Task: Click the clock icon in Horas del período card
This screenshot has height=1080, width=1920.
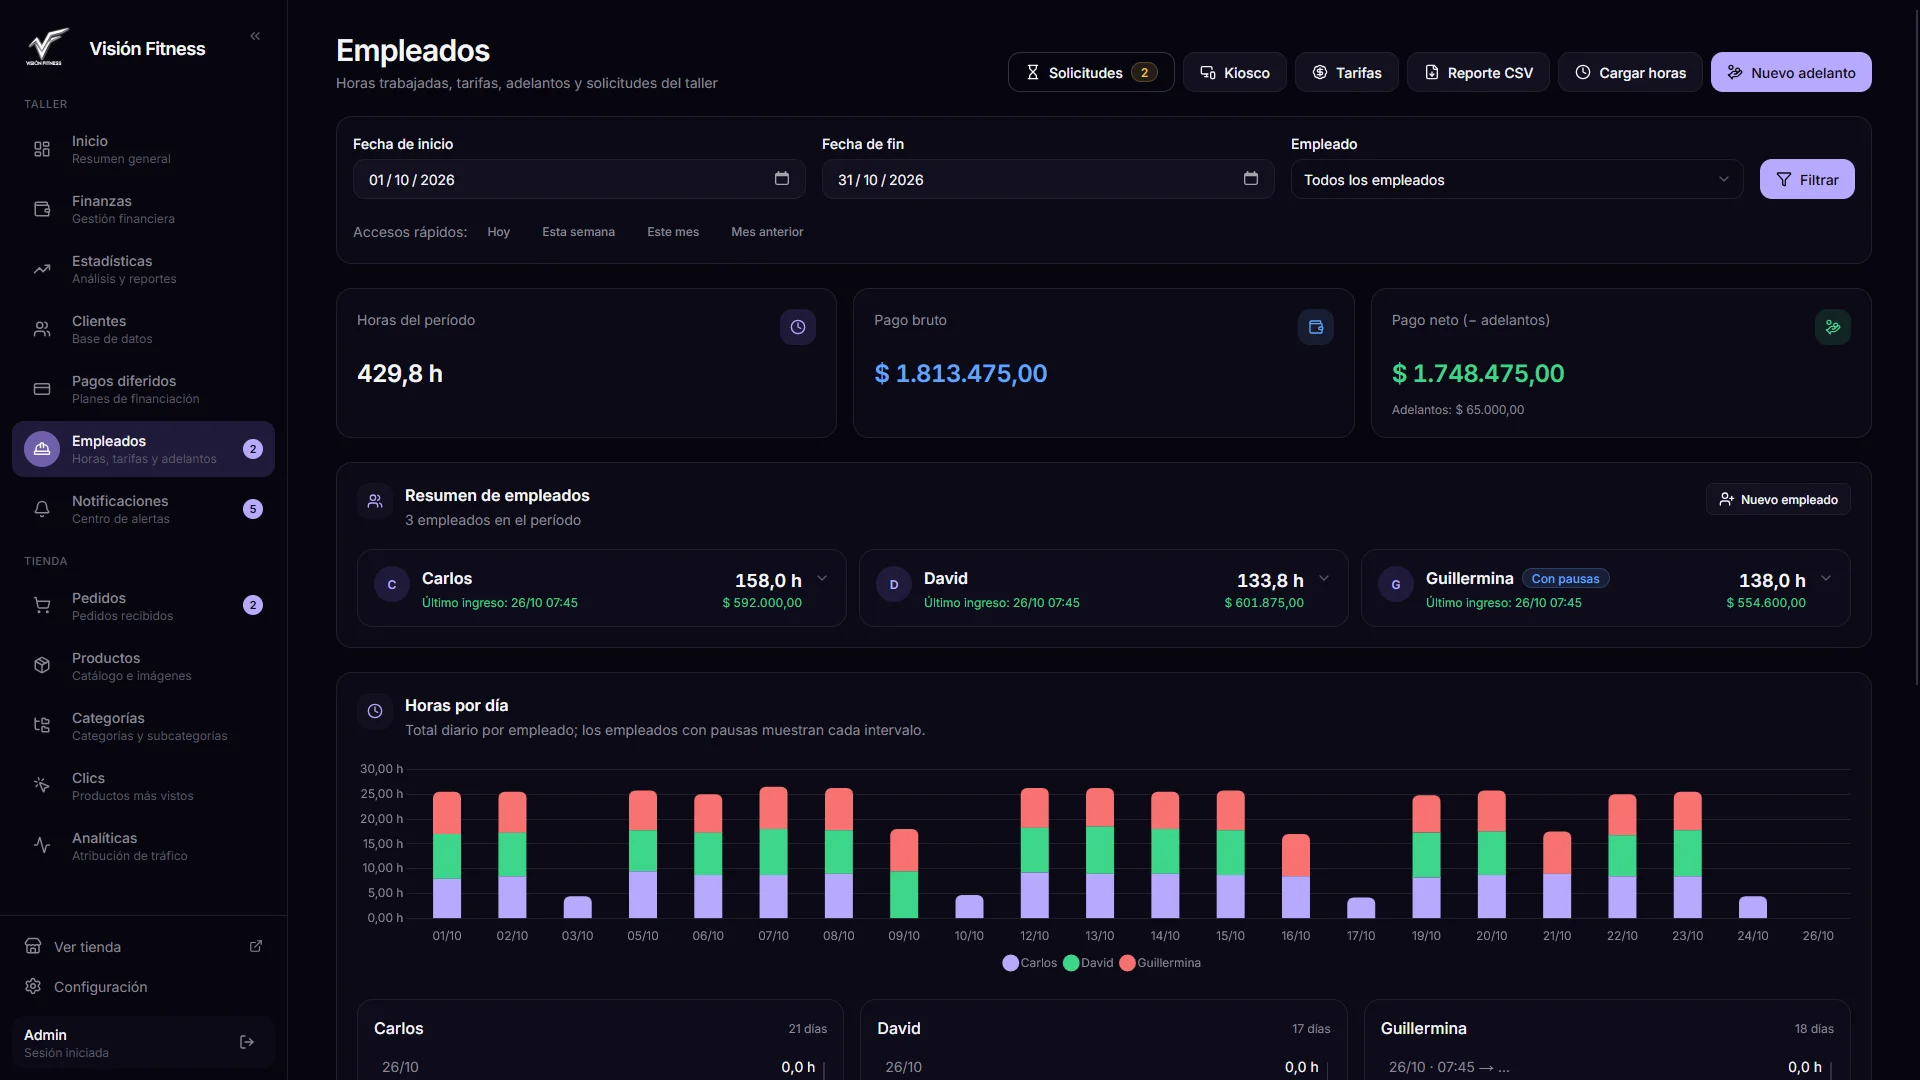Action: tap(798, 327)
